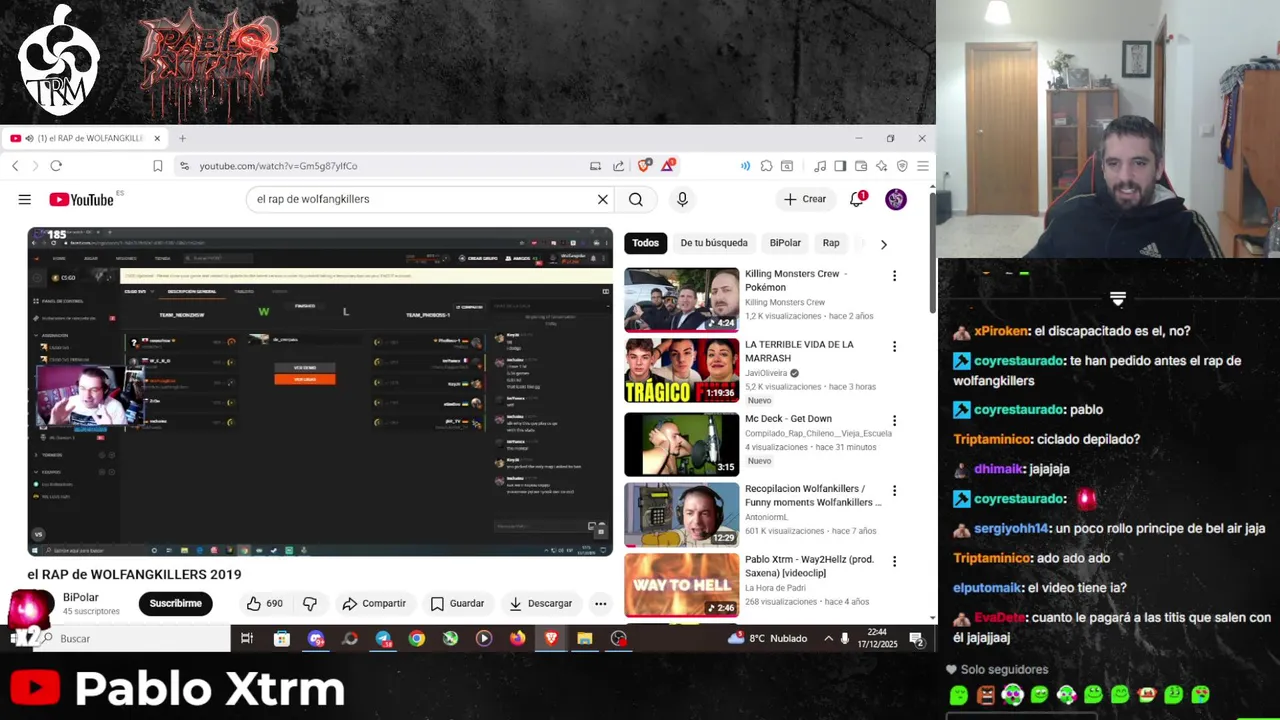1280x720 pixels.
Task: Subscribe with the Suscribirme button
Action: (175, 603)
